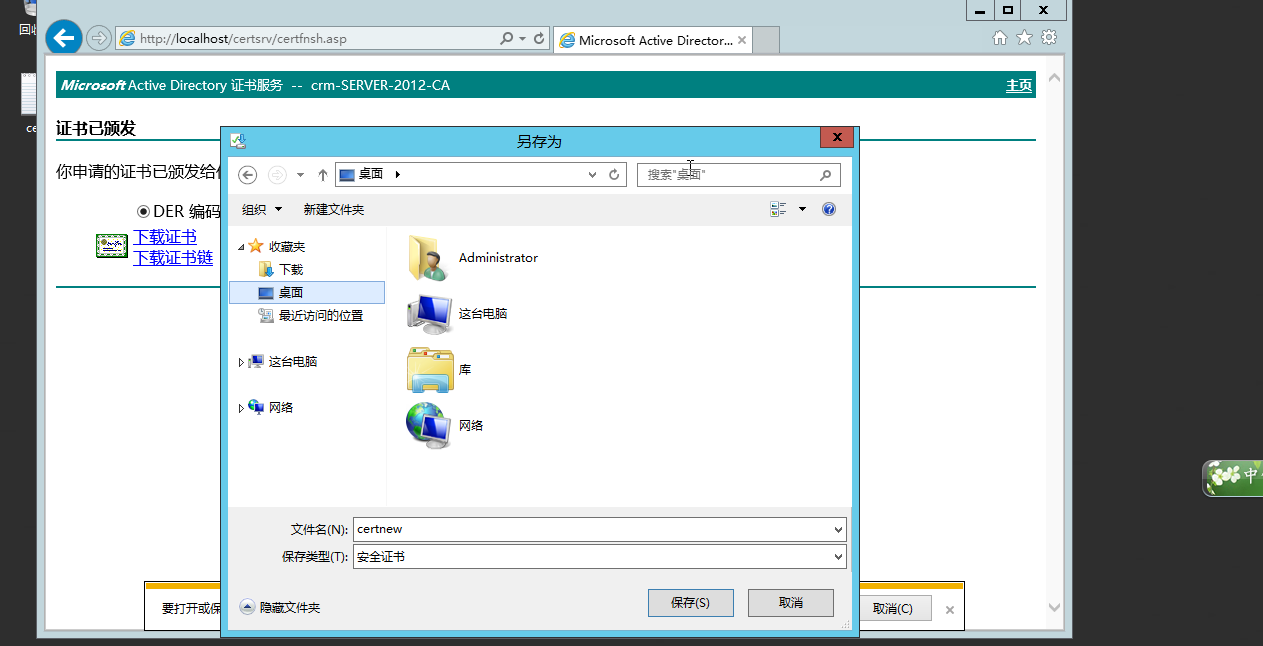Click 取消(C) in the IE download bar
Viewport: 1263px width, 646px height.
point(893,609)
